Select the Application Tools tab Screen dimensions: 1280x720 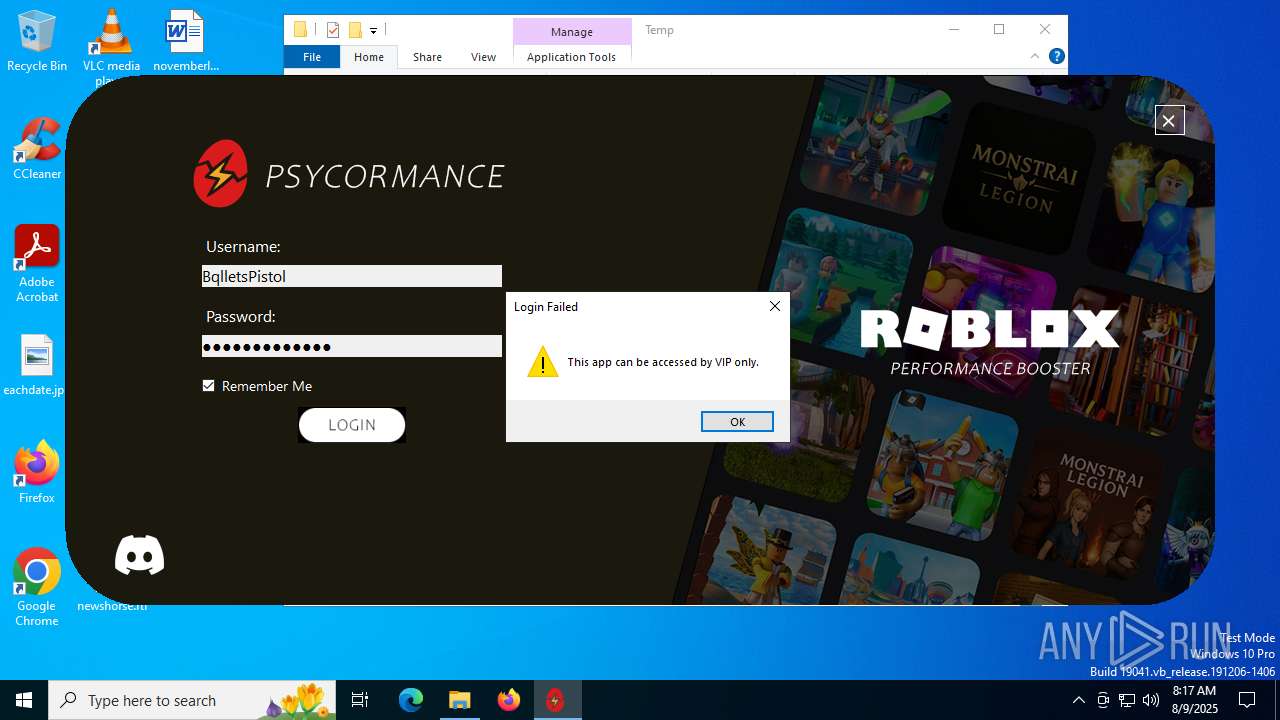[x=571, y=57]
